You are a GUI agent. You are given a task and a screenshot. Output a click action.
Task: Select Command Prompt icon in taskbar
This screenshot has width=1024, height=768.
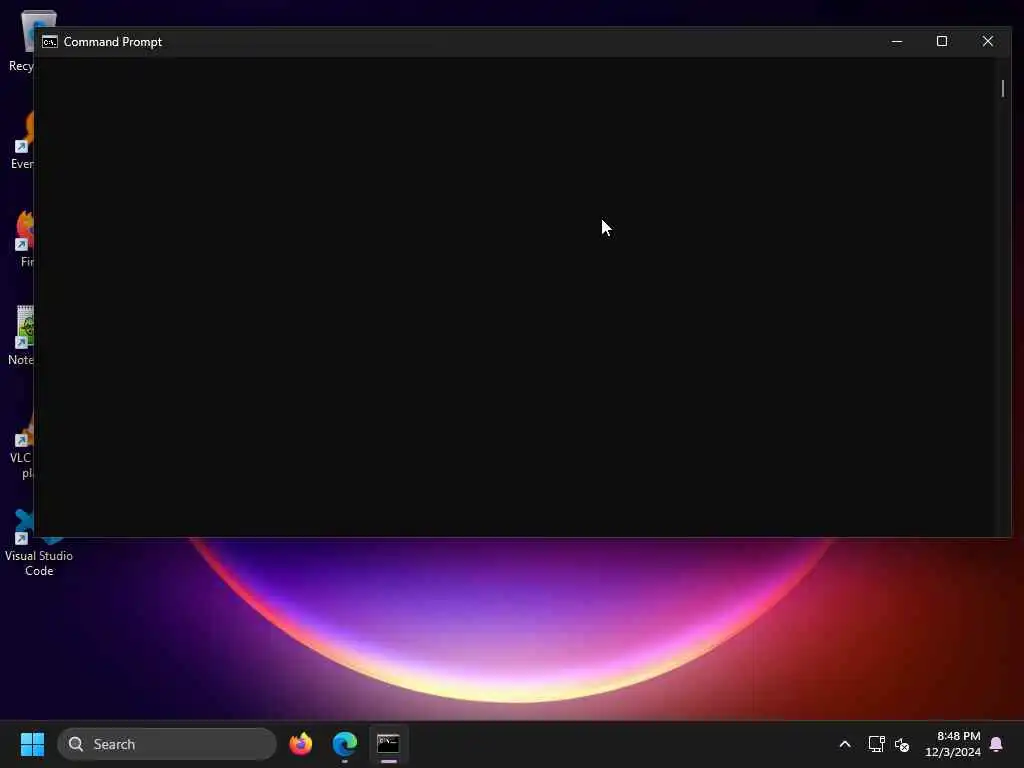pos(389,744)
